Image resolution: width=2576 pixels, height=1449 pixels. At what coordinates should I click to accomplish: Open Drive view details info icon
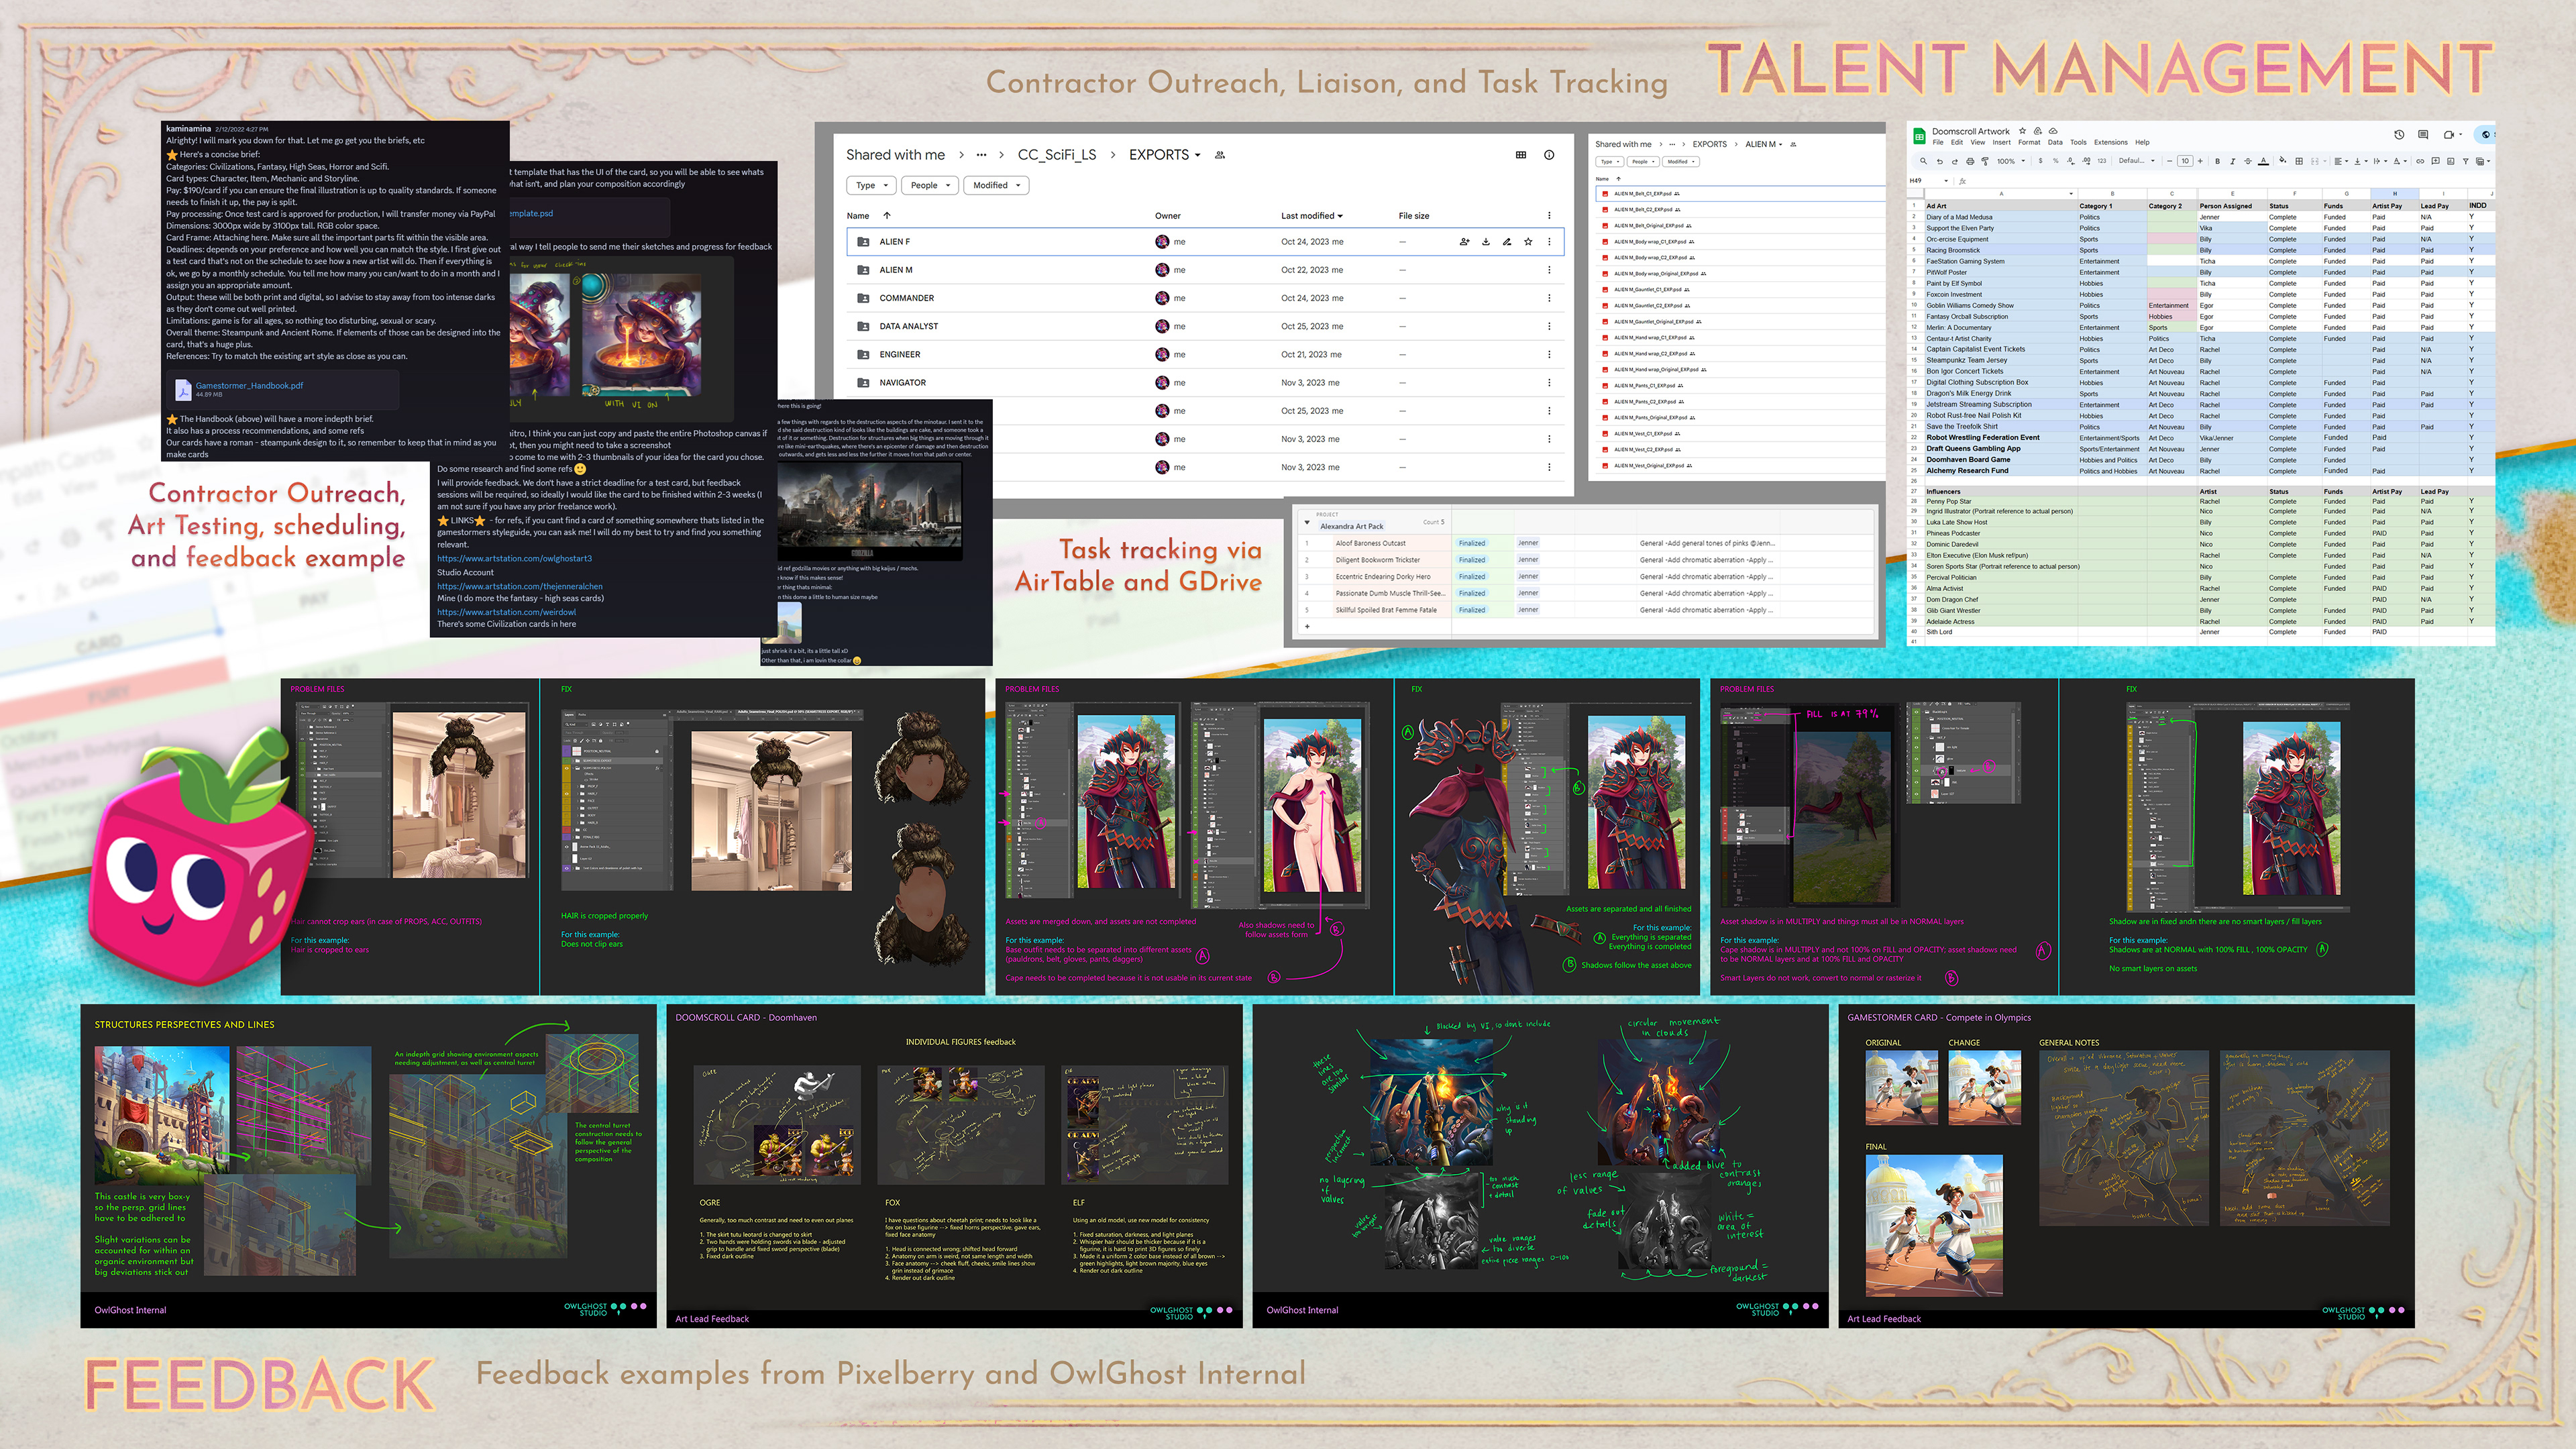(x=1549, y=155)
